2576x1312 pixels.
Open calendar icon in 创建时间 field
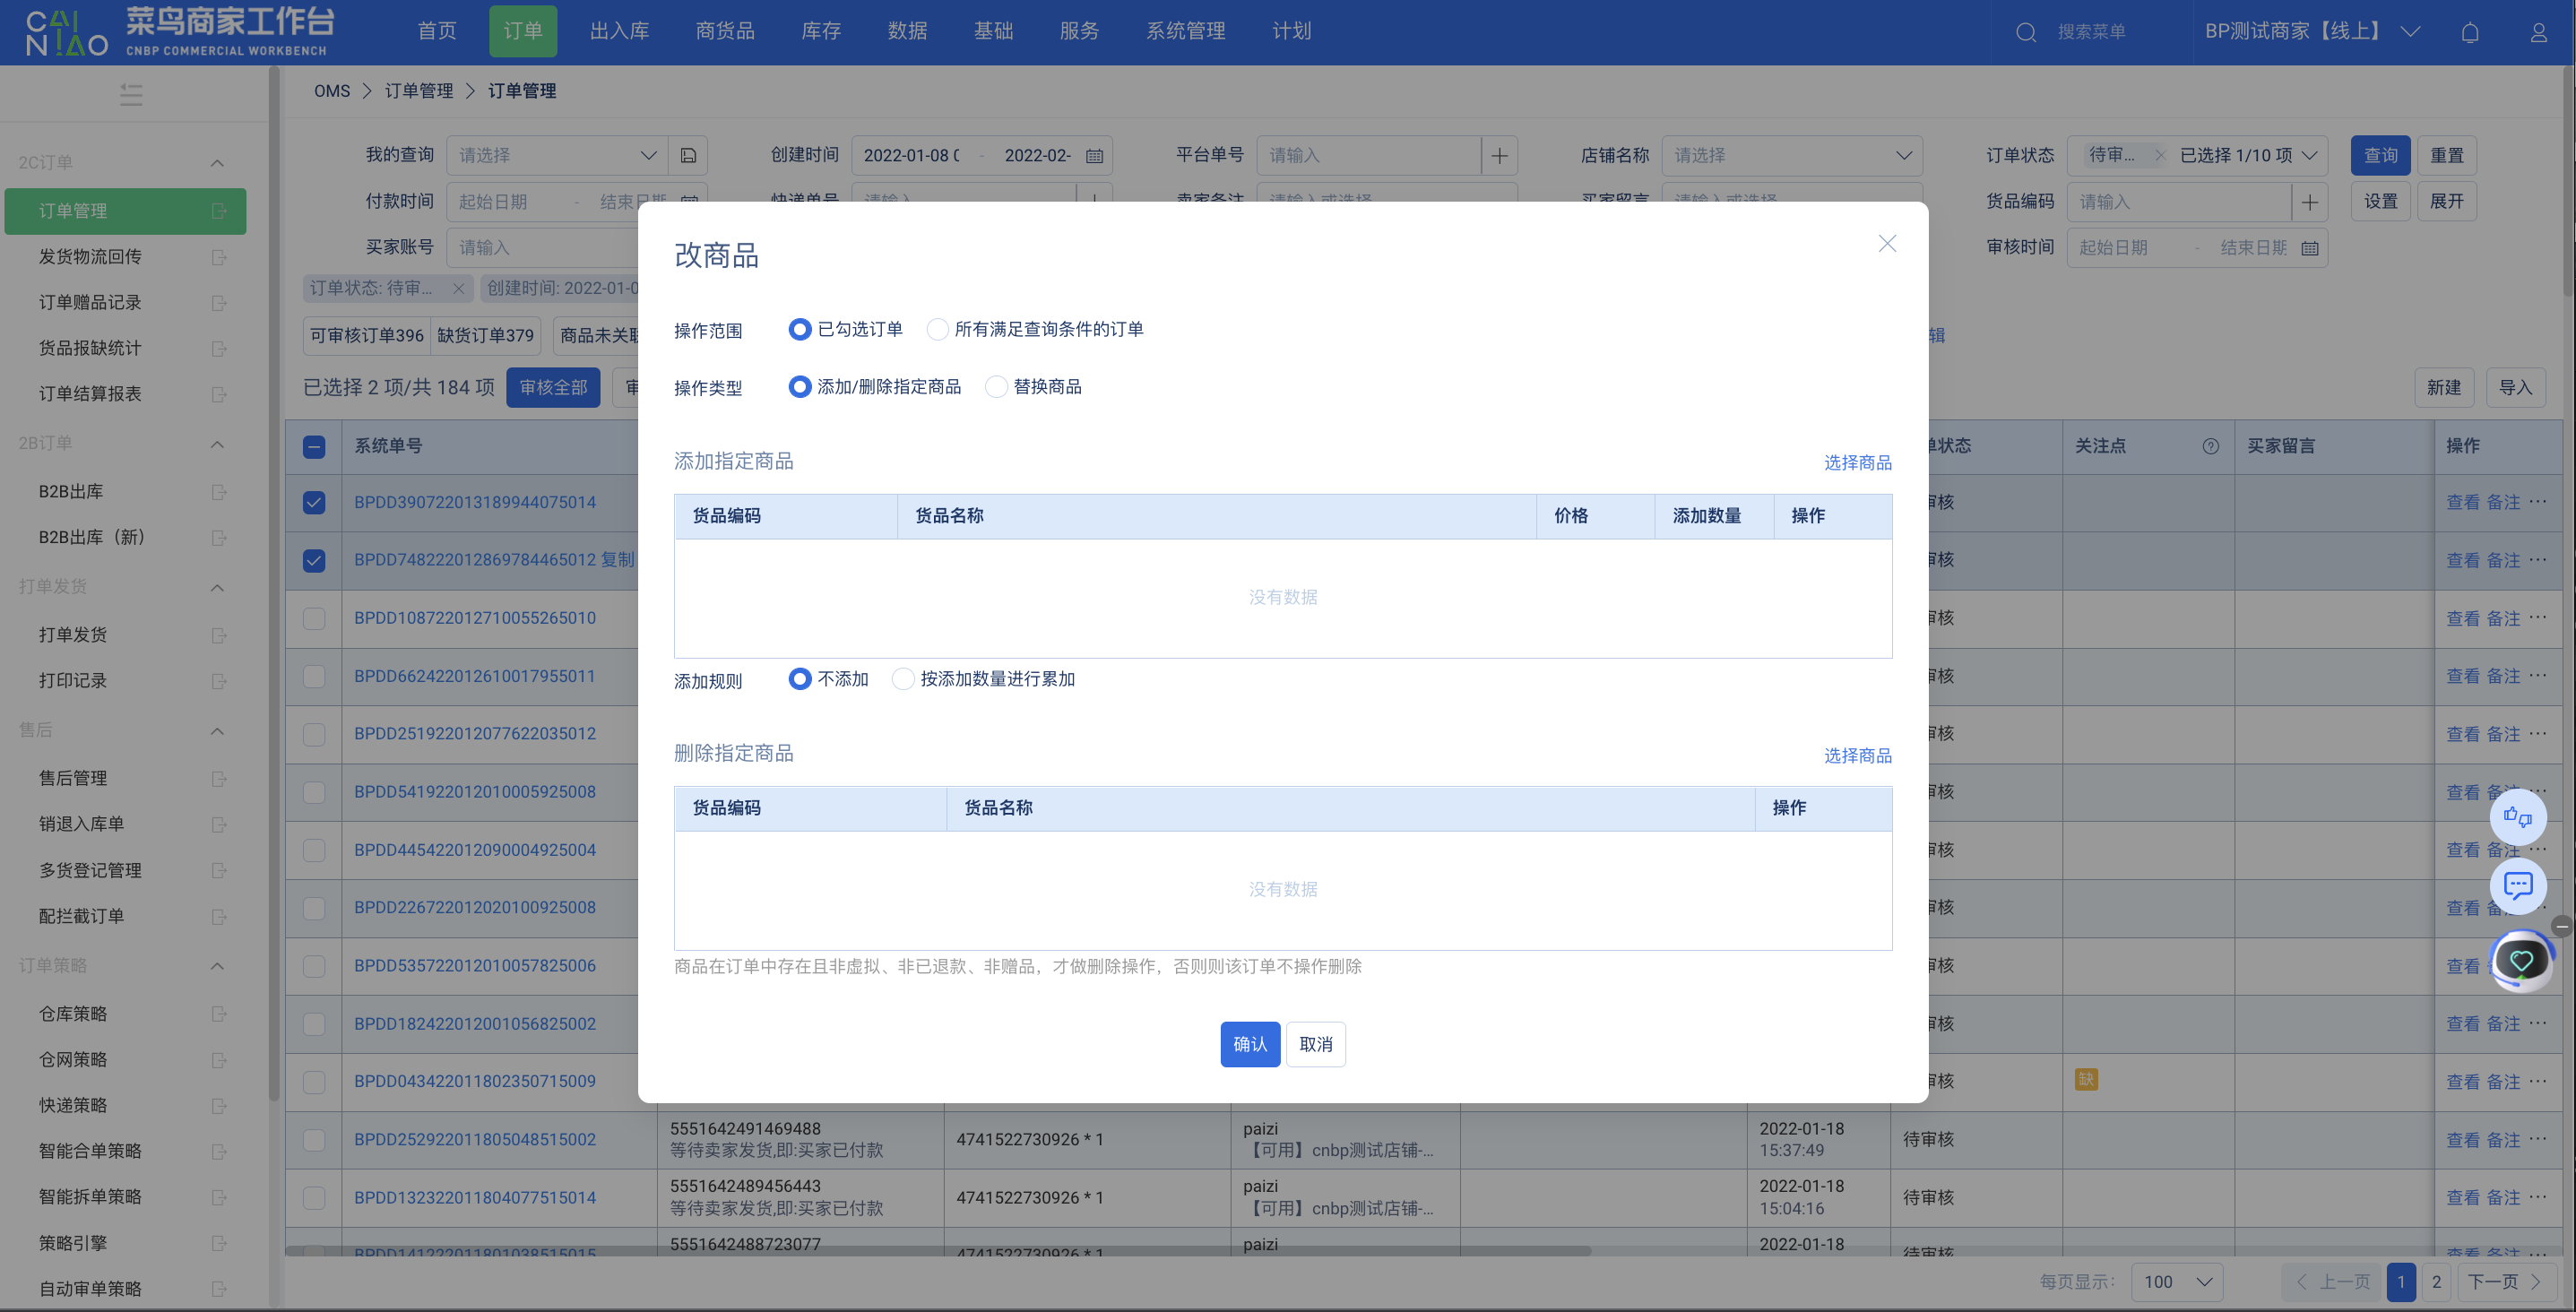pos(1094,156)
